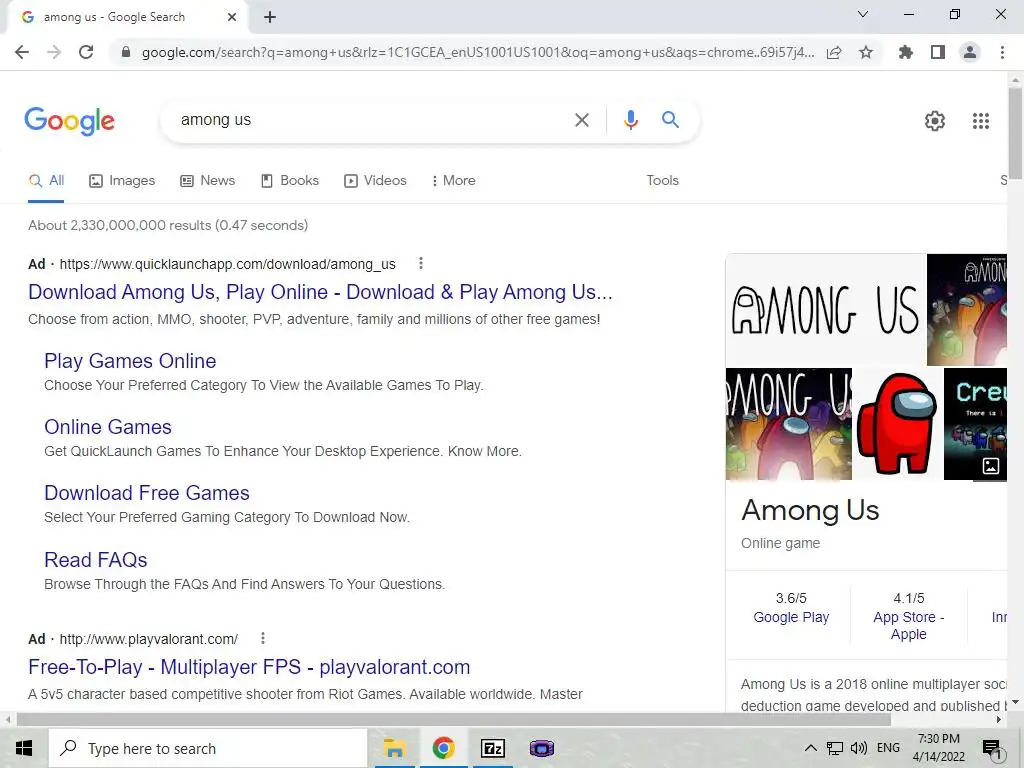Open the Google apps grid

(980, 121)
